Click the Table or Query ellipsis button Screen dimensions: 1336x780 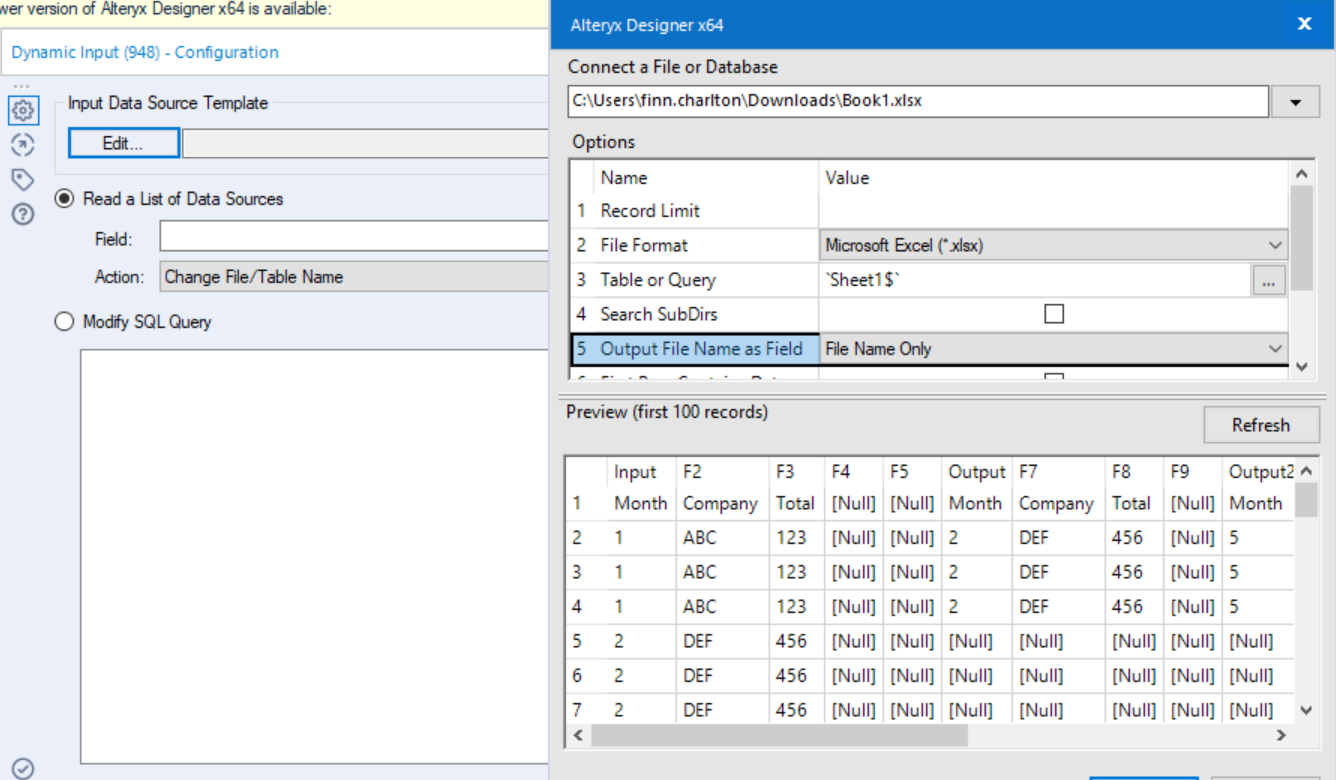tap(1268, 282)
